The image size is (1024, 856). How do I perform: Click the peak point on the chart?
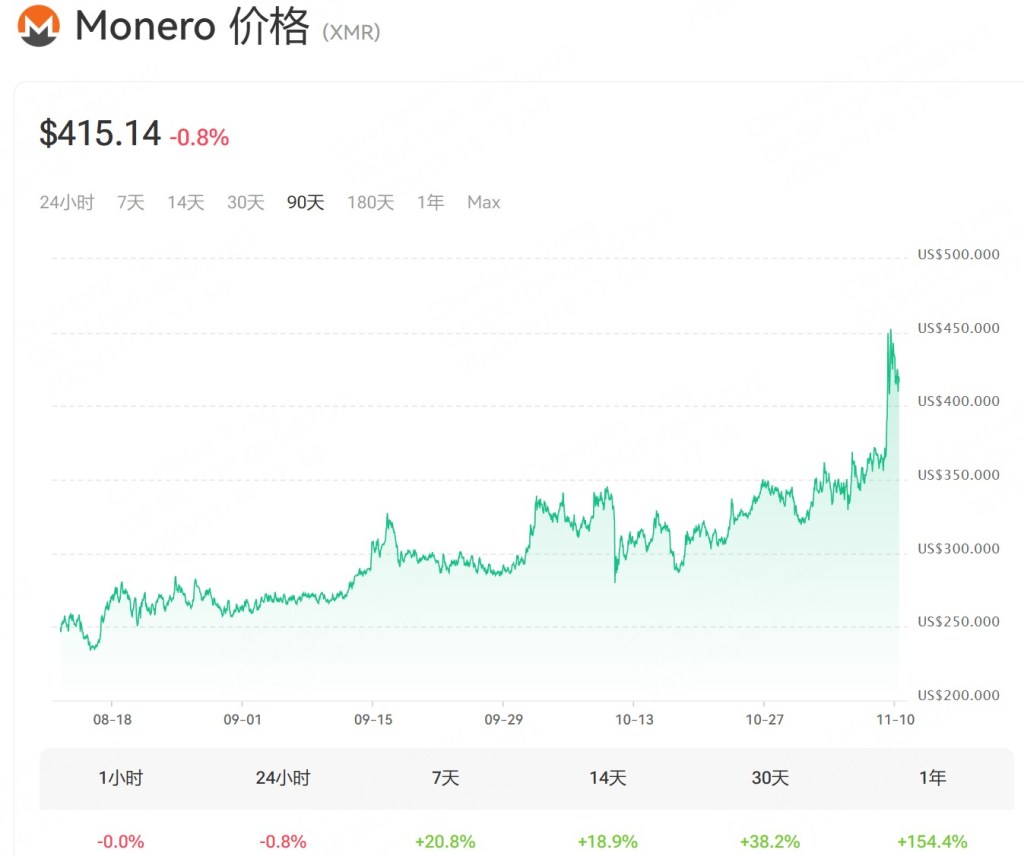(889, 330)
